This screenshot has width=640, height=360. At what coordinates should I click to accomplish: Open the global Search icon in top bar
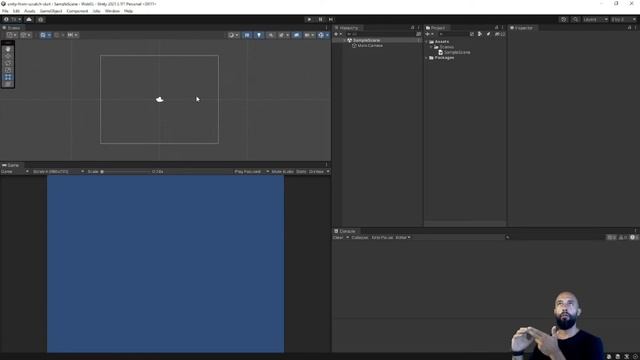point(575,19)
